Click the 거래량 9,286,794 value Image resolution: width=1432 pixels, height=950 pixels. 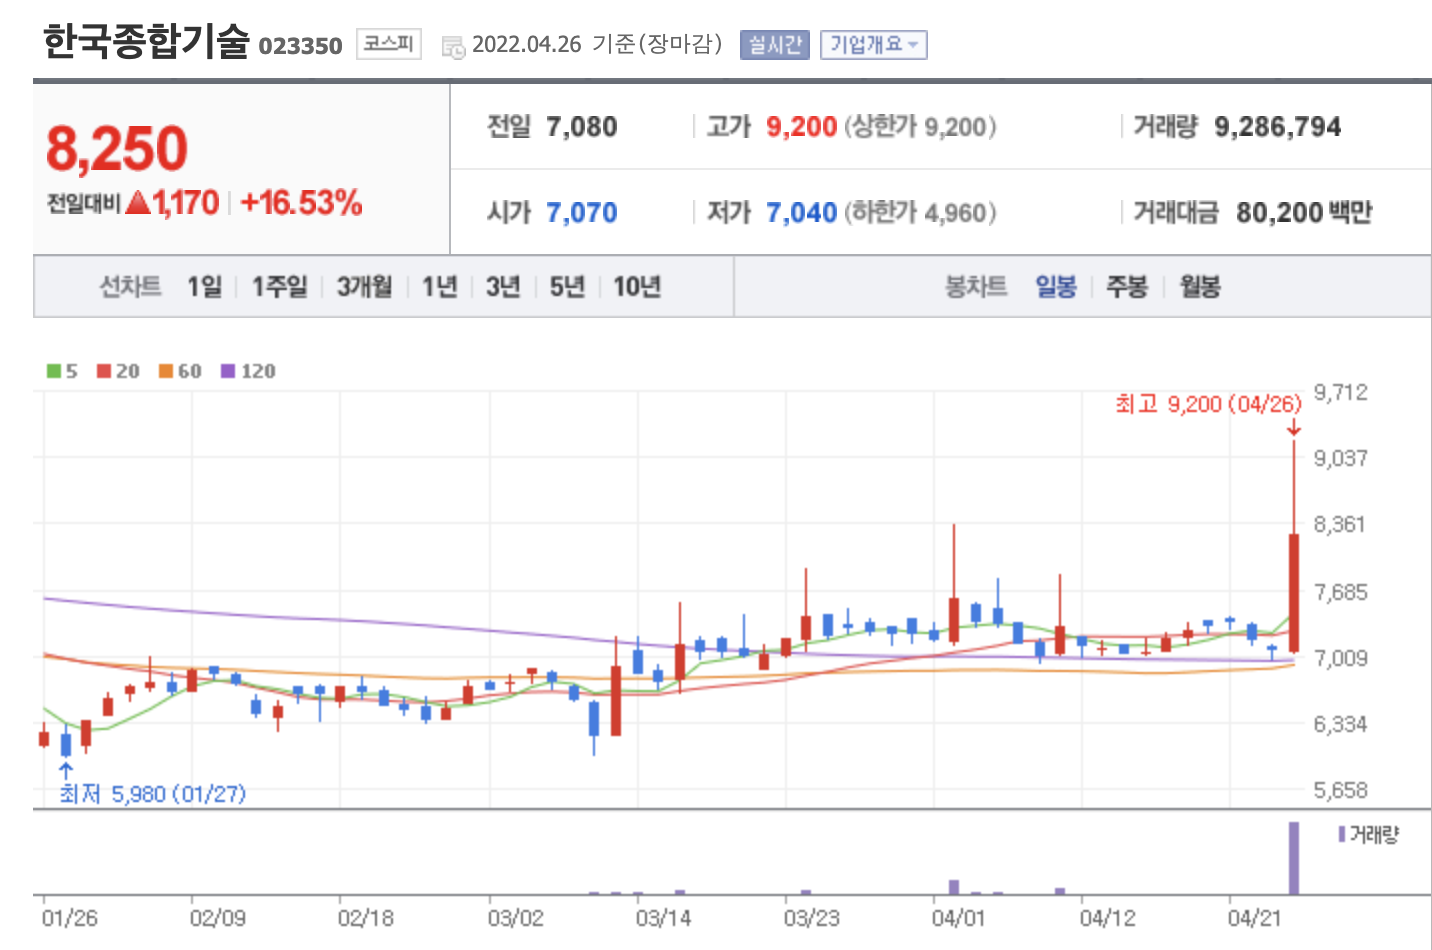click(x=1278, y=127)
